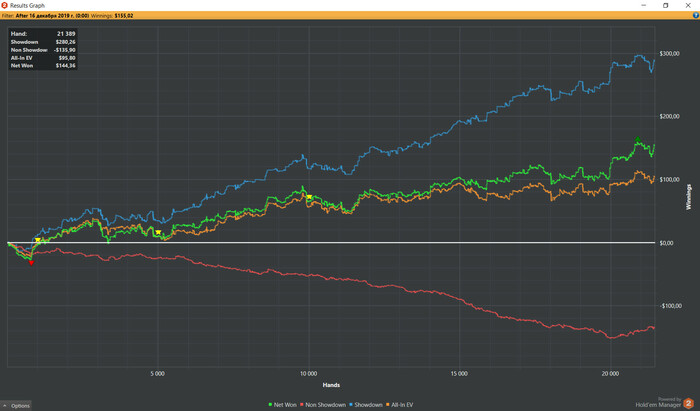Minimize the Results Graph window

643,5
